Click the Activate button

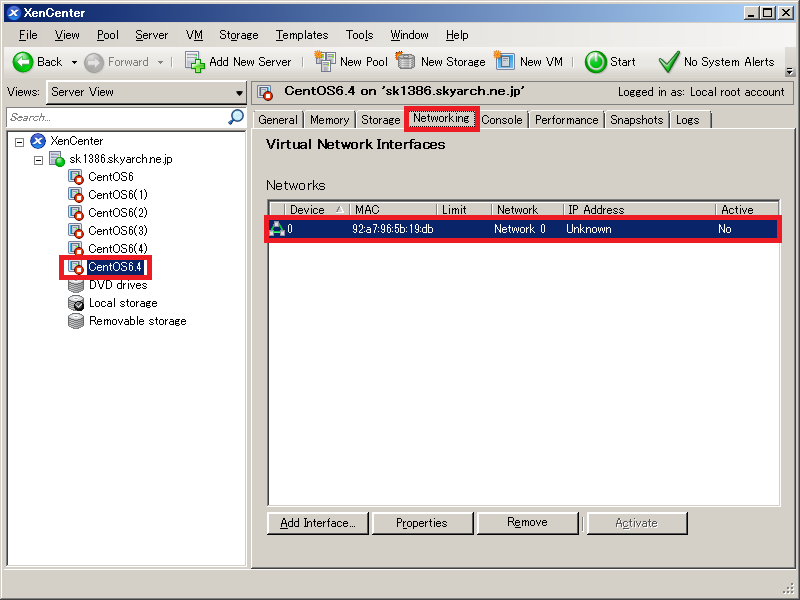pos(637,523)
